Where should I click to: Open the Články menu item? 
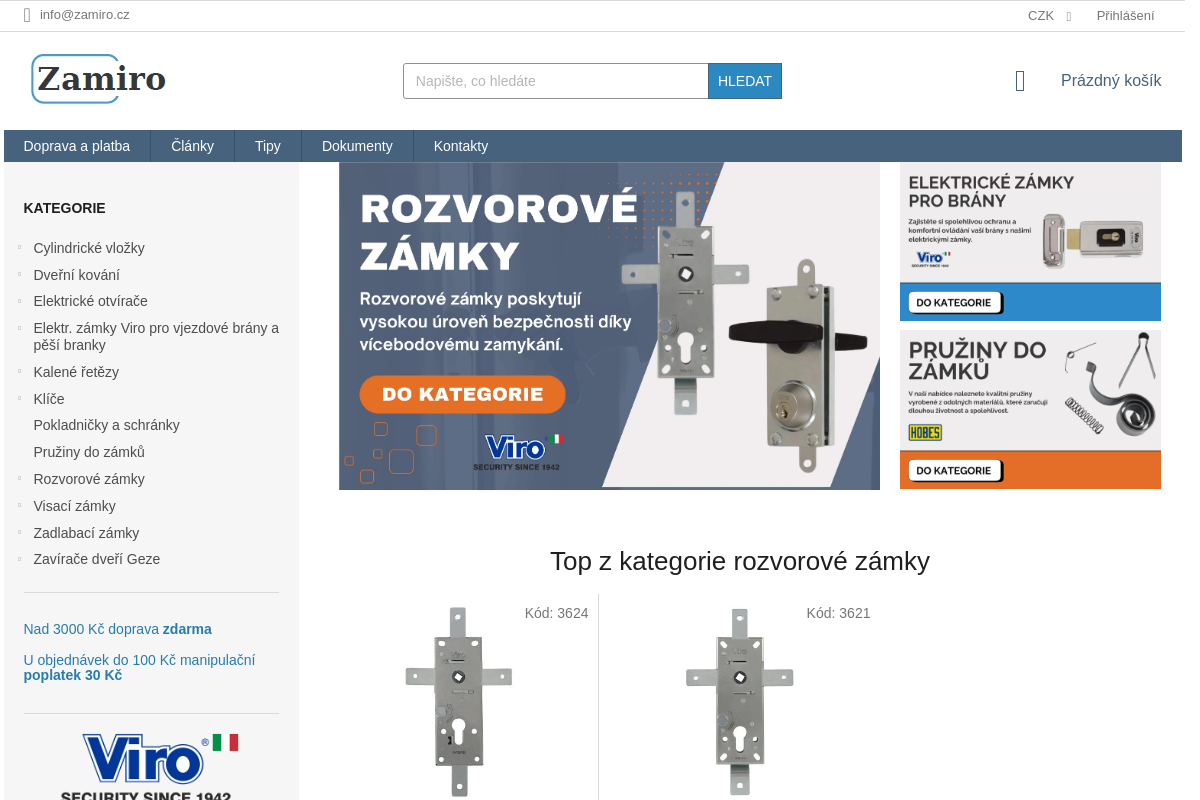tap(192, 146)
